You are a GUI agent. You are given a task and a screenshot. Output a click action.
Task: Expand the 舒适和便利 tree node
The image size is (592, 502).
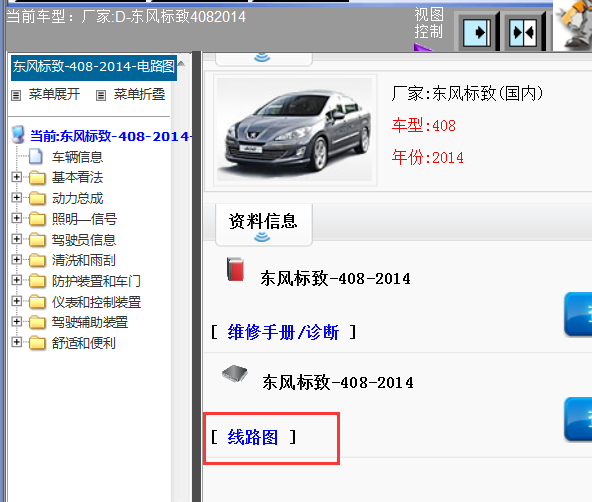tap(16, 342)
